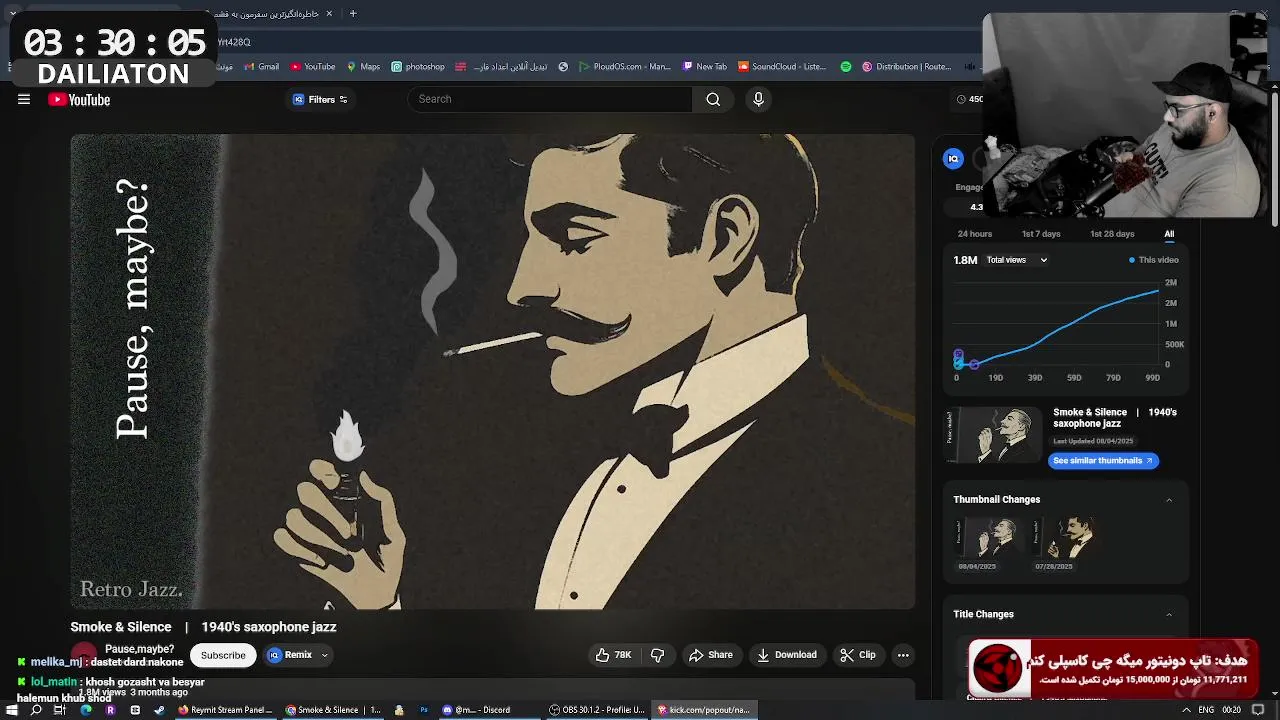Viewport: 1280px width, 720px height.
Task: Open the Total views dropdown
Action: pyautogui.click(x=1017, y=260)
